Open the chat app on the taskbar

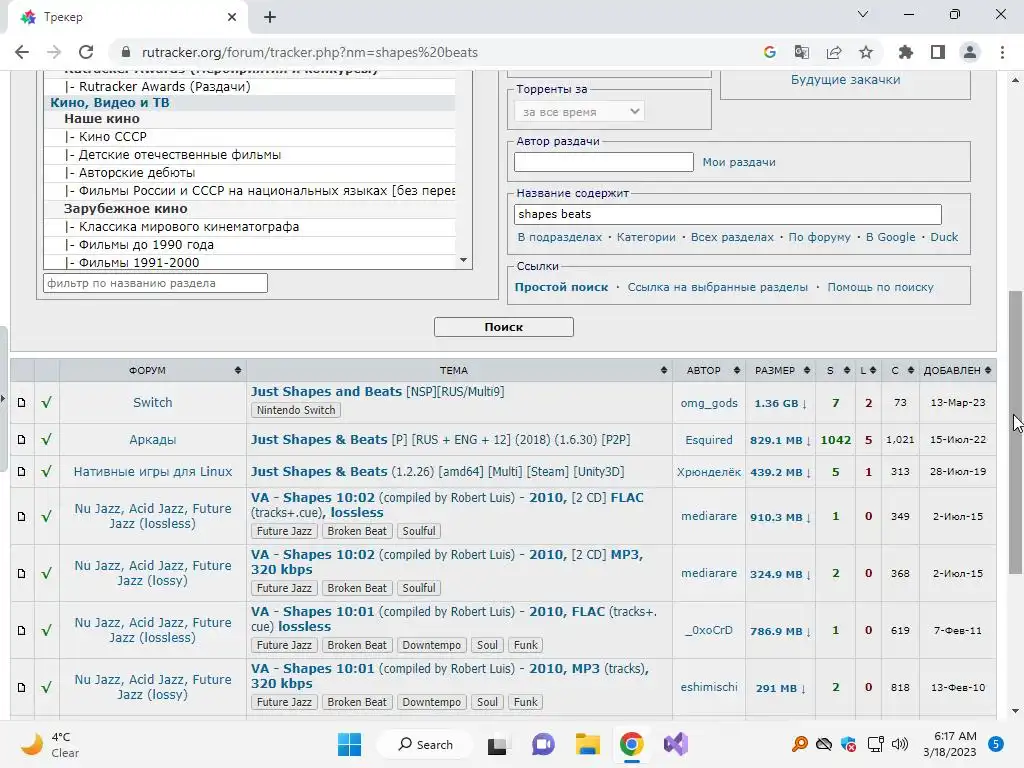543,744
